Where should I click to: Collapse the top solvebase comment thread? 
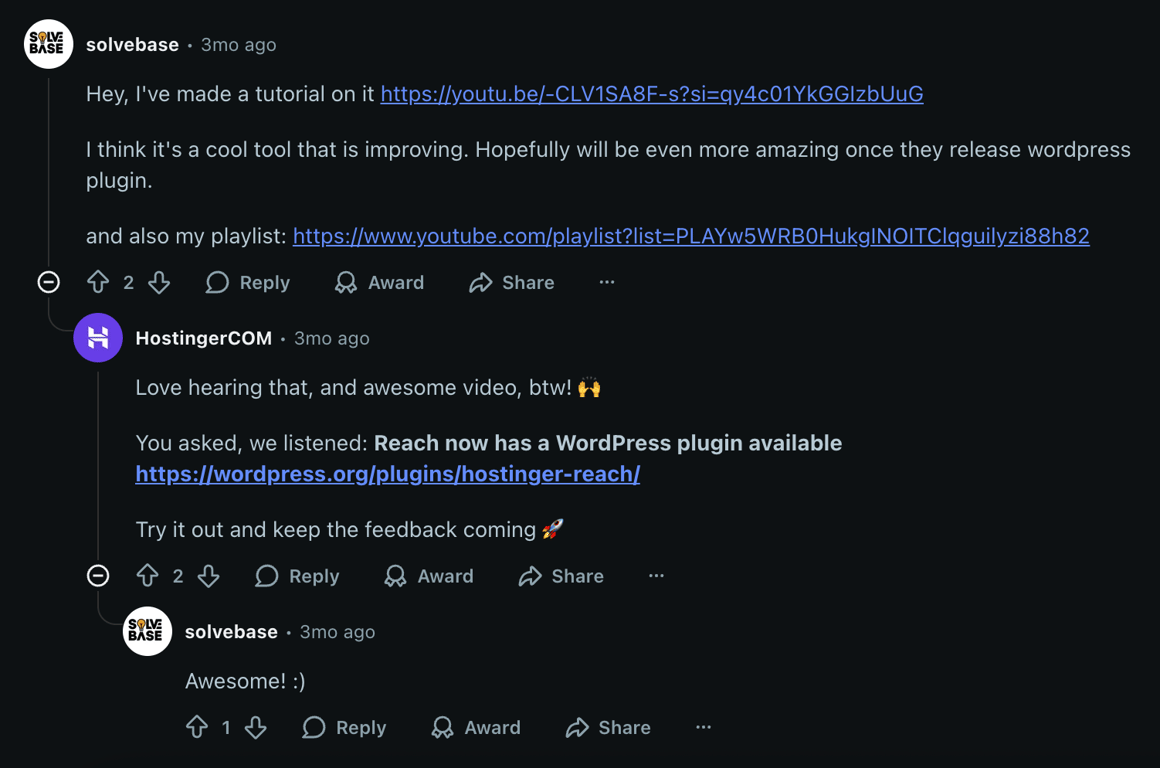click(47, 283)
